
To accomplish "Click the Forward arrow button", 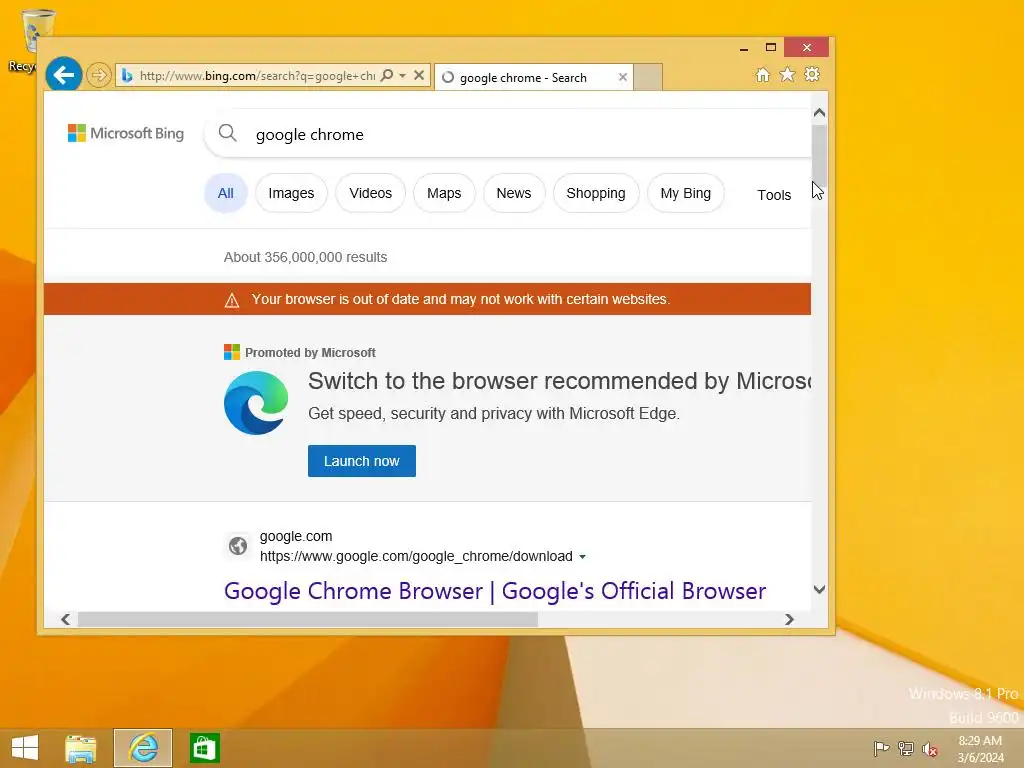I will tap(99, 75).
